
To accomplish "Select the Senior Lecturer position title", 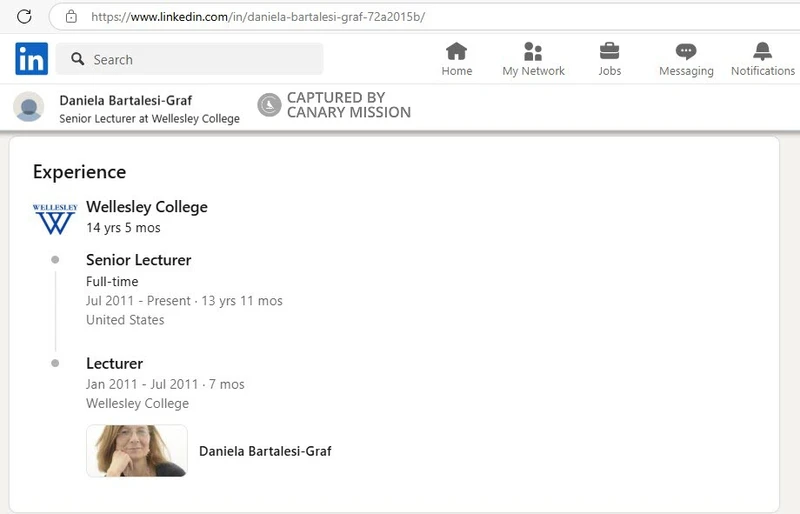I will 139,260.
